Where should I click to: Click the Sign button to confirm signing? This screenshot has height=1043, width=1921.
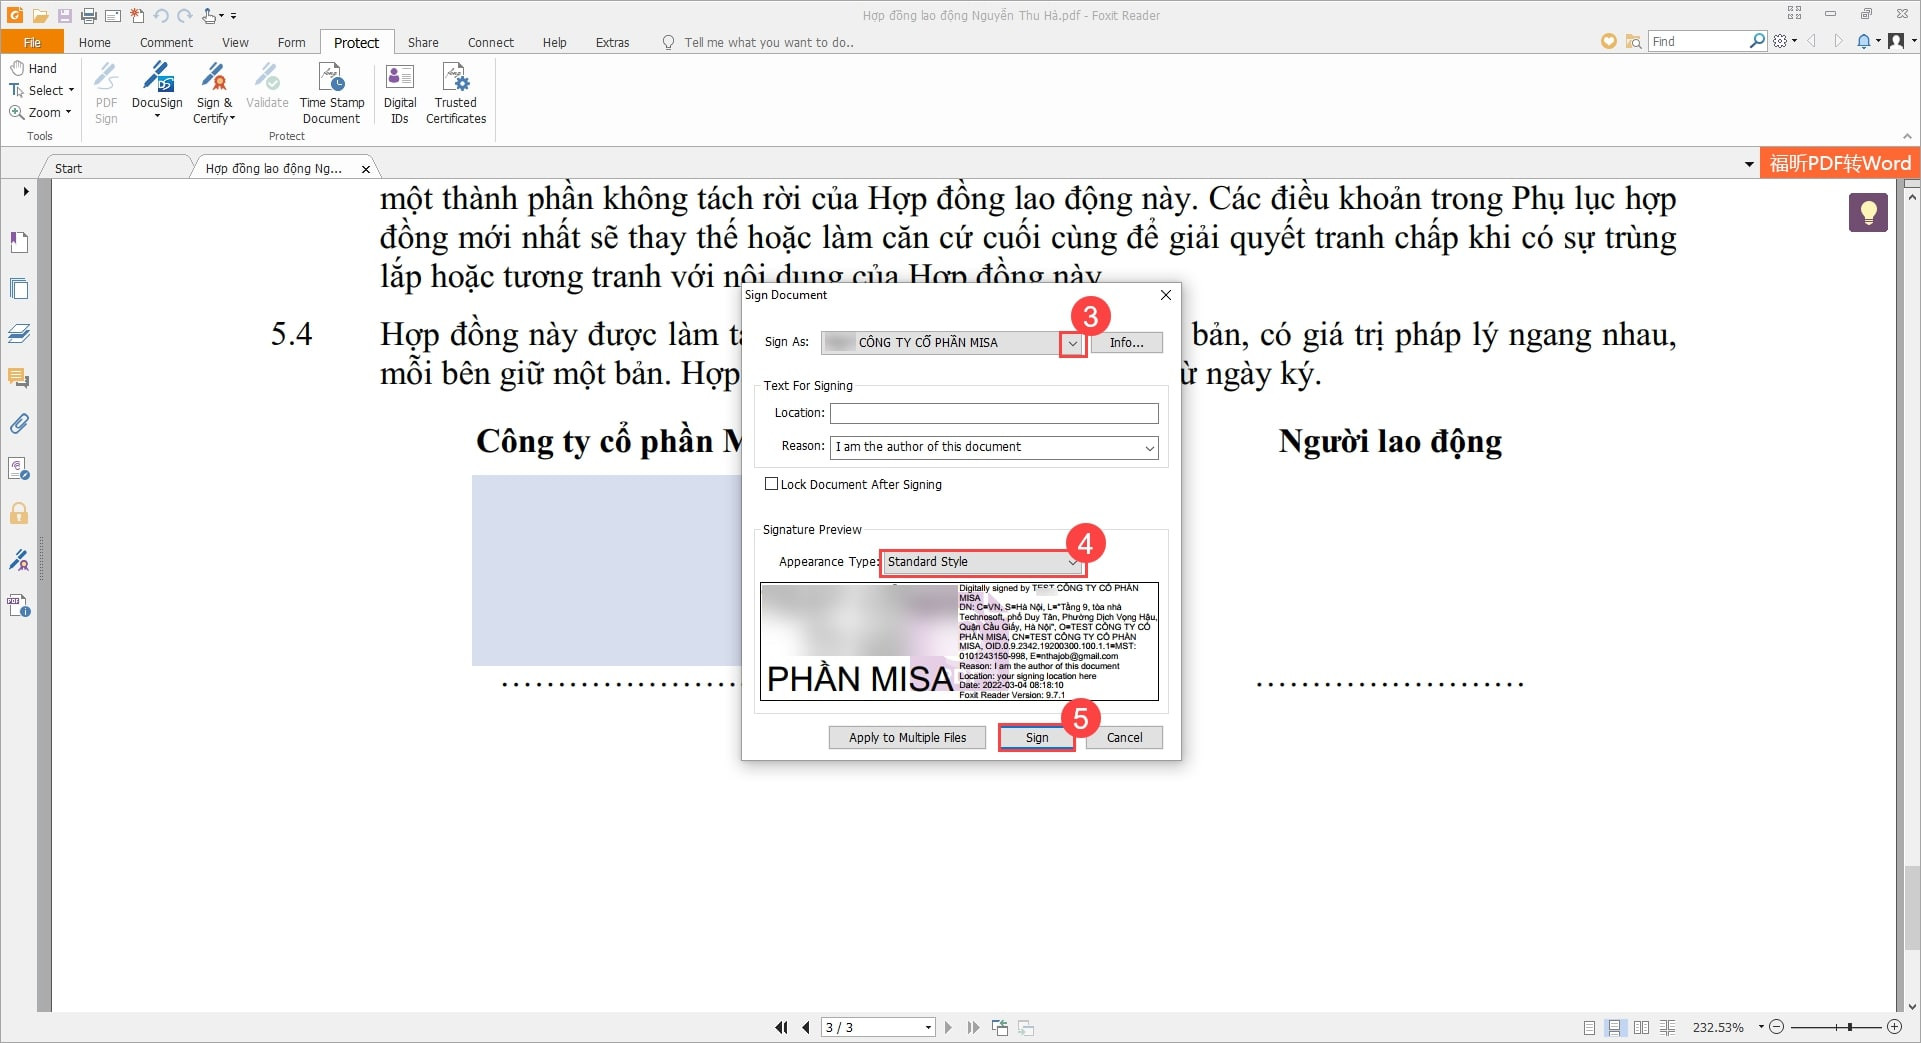click(x=1036, y=737)
